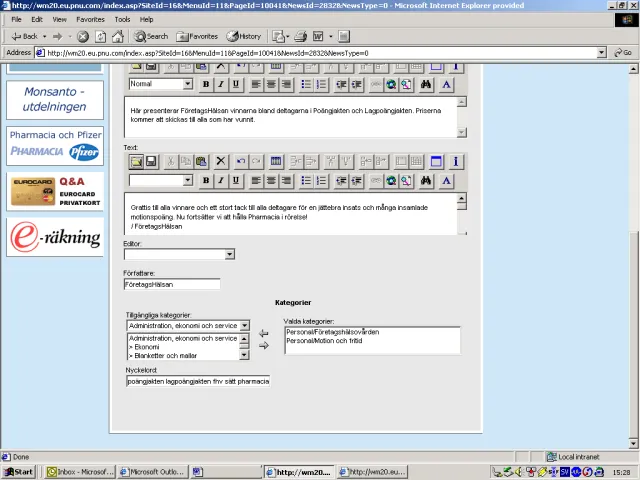Open the Edit menu

tap(37, 19)
